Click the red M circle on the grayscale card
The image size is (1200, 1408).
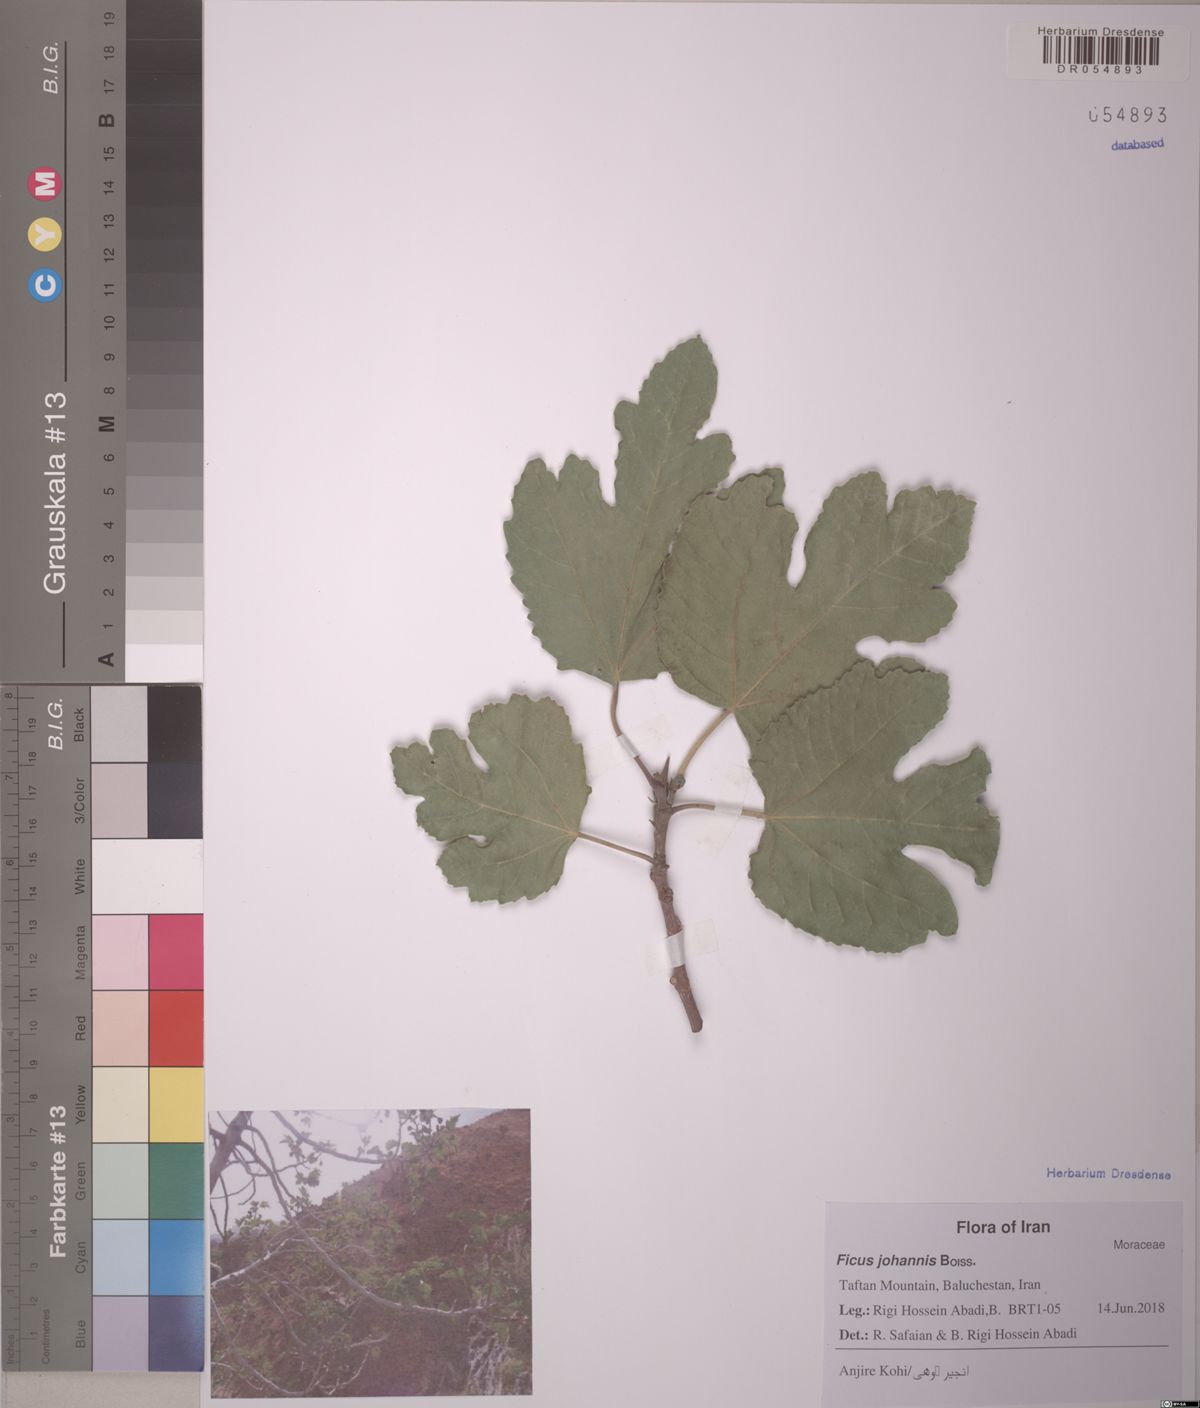pos(47,184)
